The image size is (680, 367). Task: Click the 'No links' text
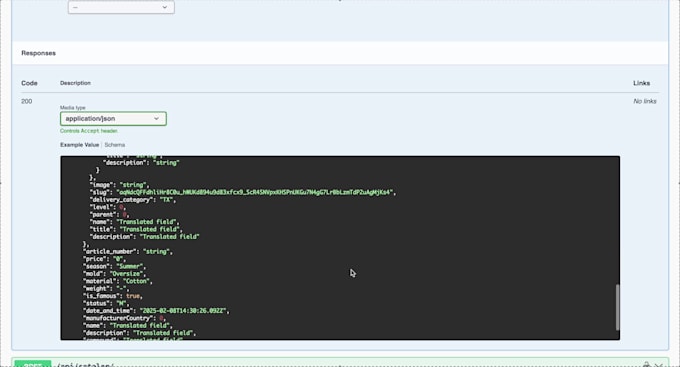click(x=645, y=101)
